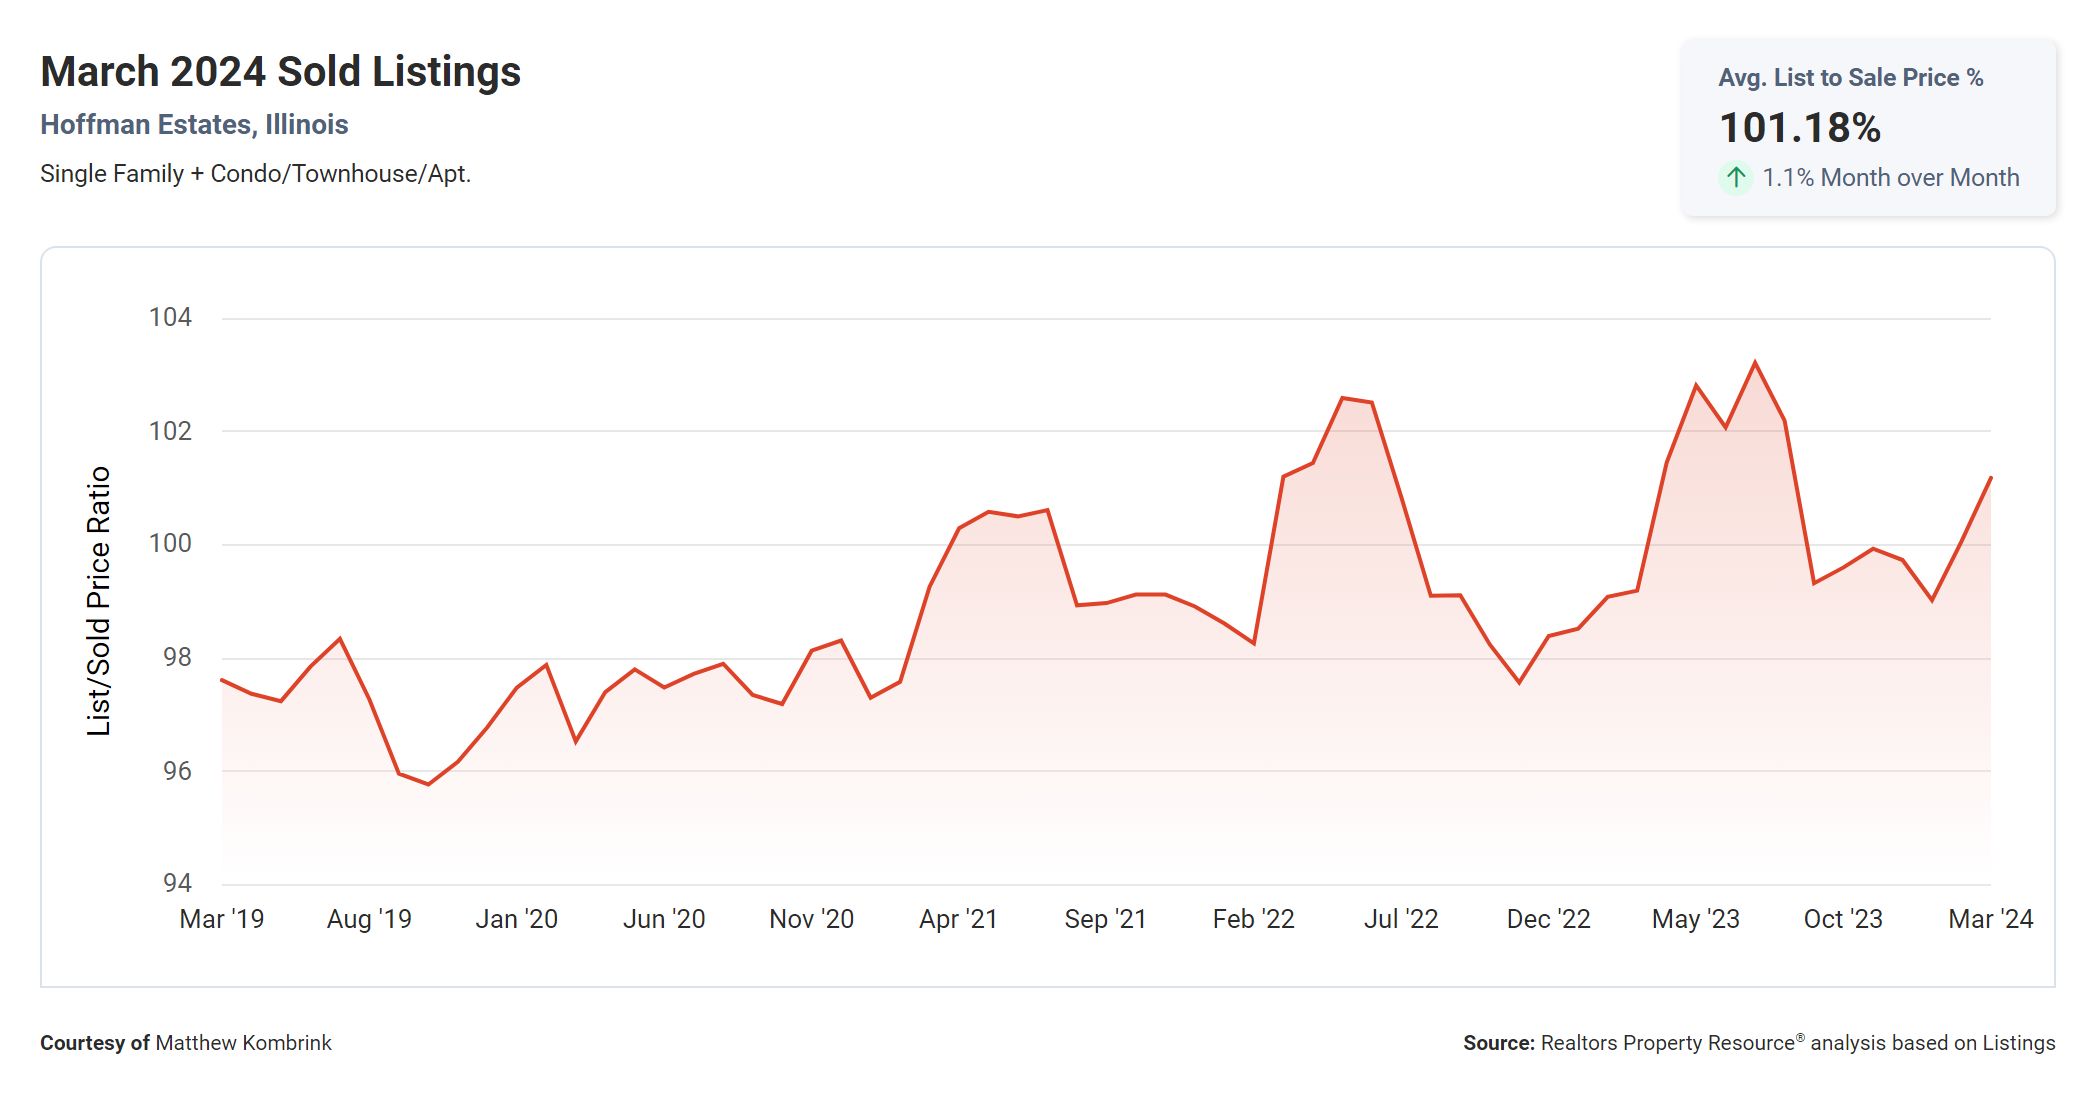Viewport: 2096px width, 1100px height.
Task: Click the Matthew Kombrink courtesy credit
Action: (243, 1043)
